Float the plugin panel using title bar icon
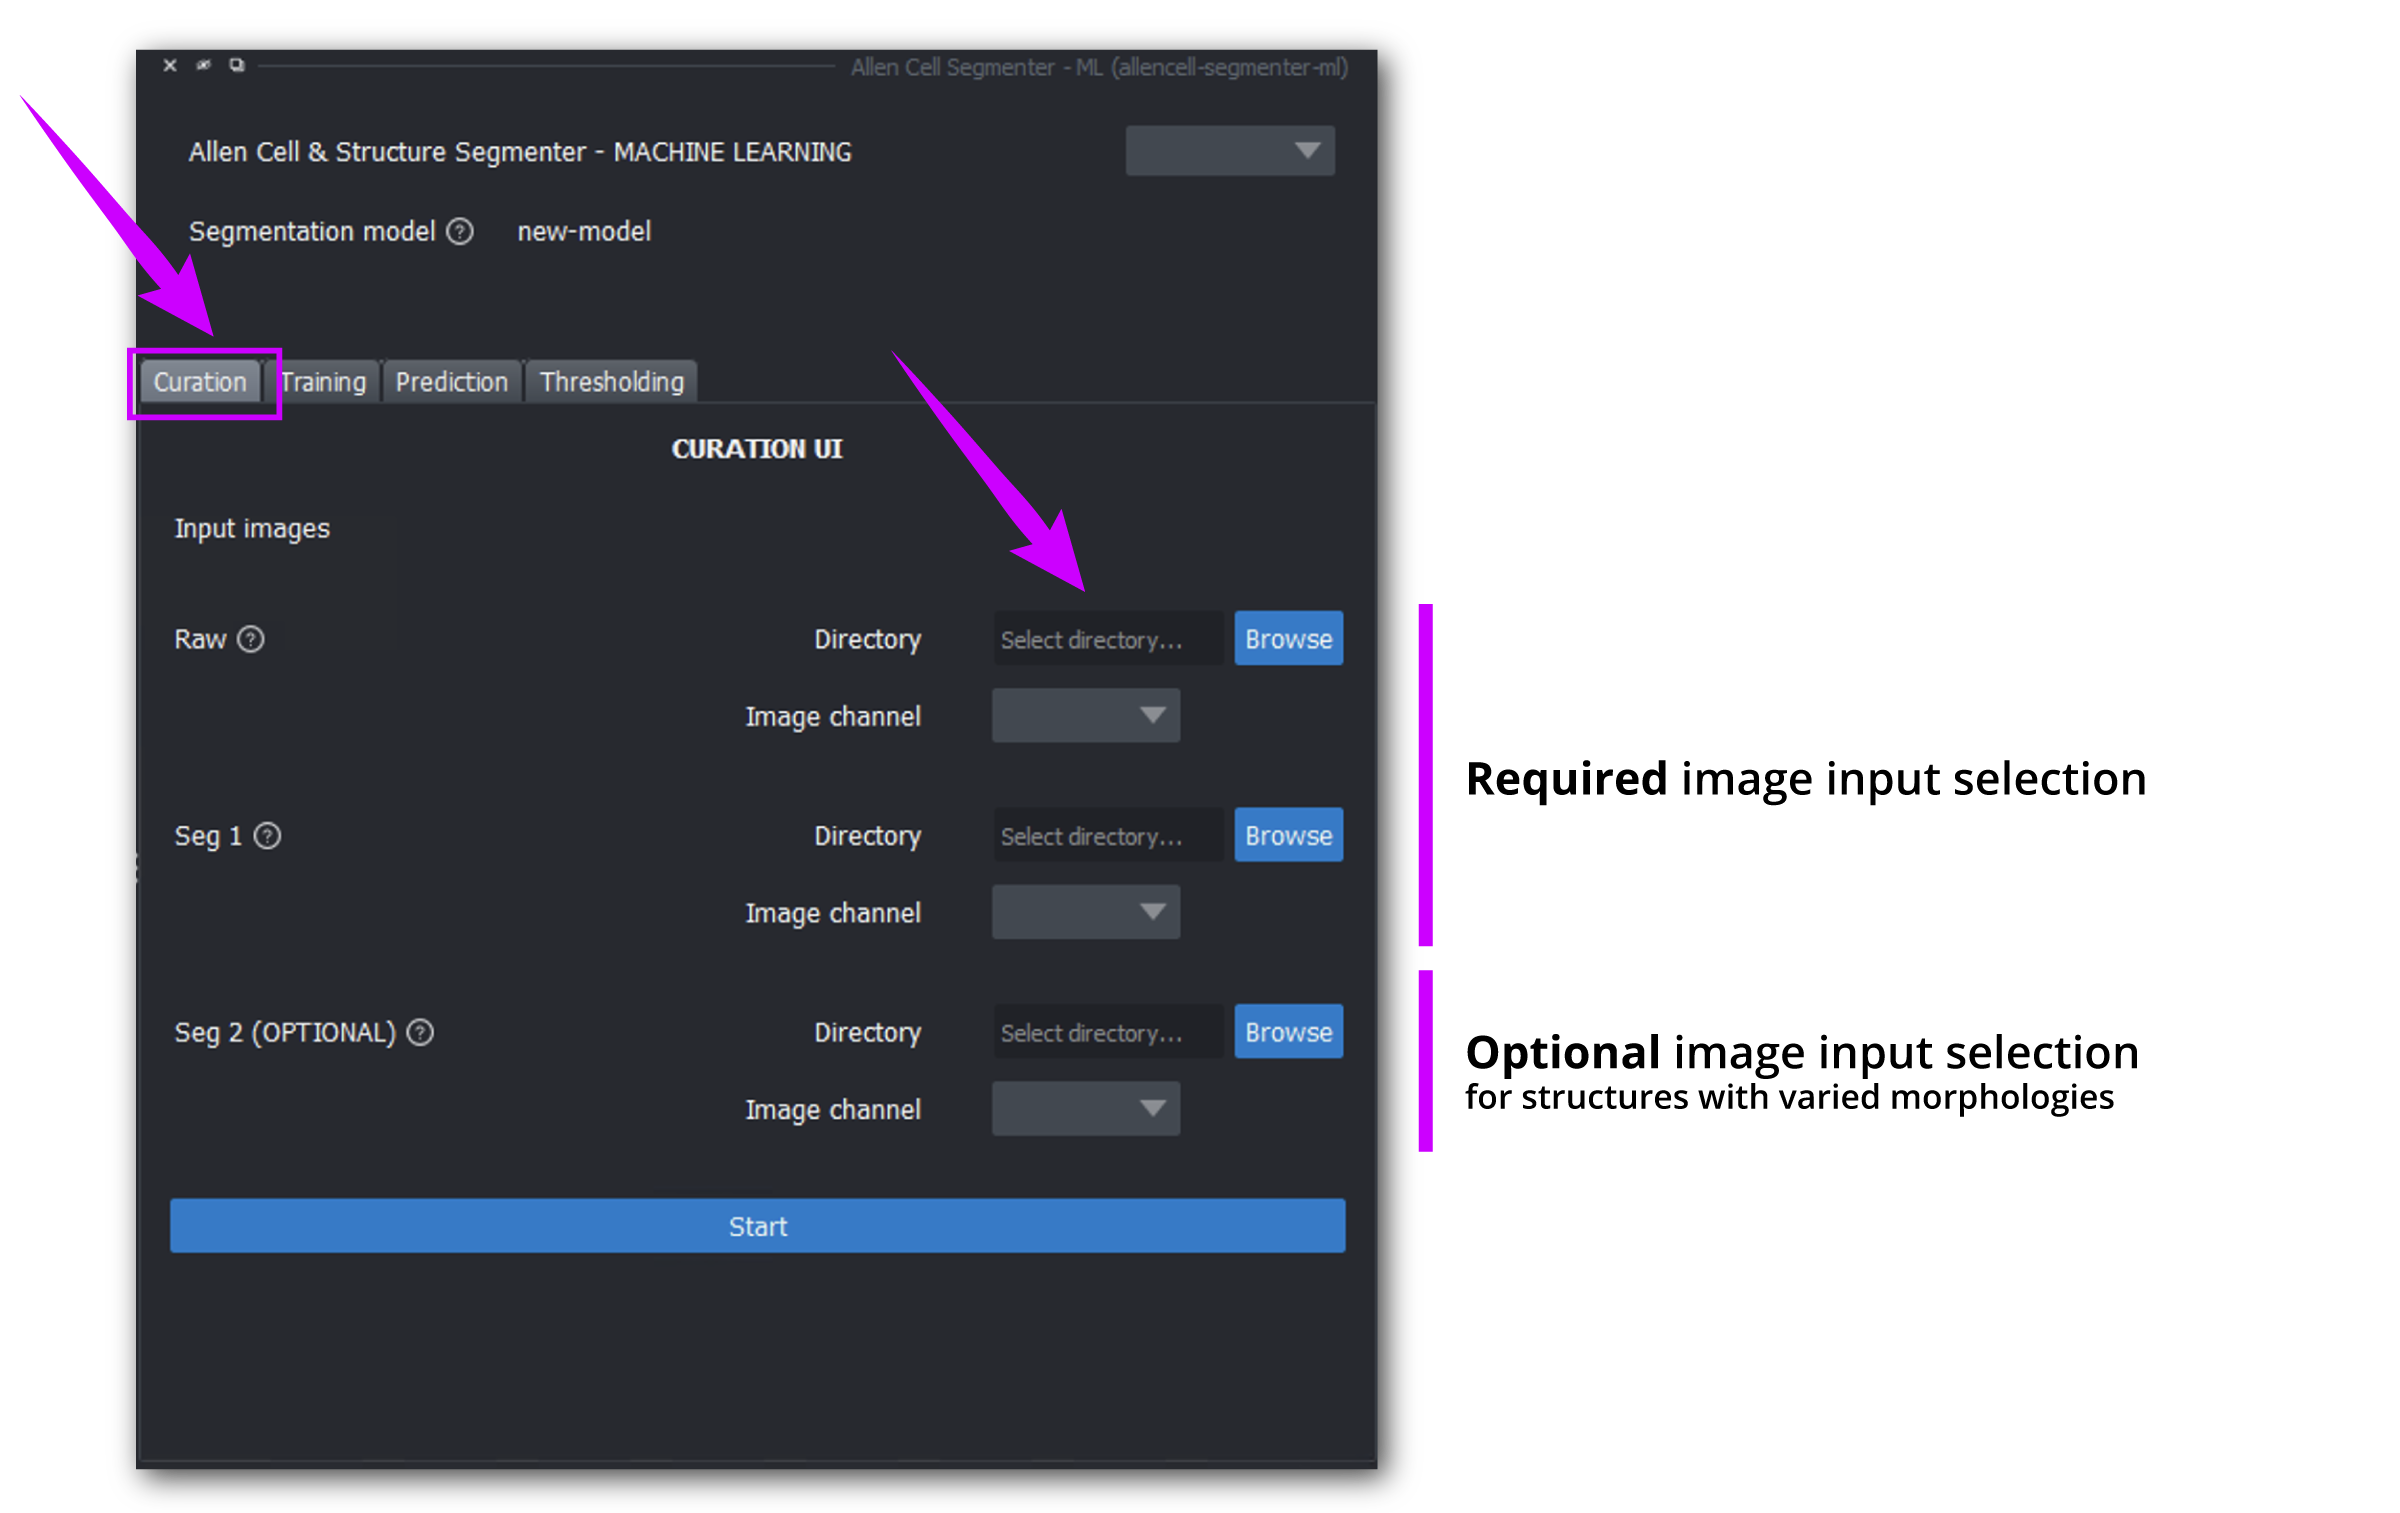This screenshot has height=1513, width=2400. (237, 65)
